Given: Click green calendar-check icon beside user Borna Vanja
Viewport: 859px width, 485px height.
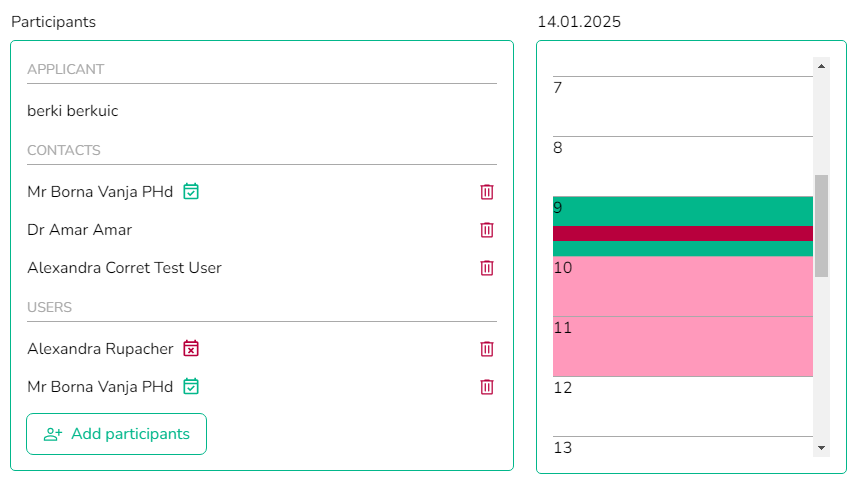Looking at the screenshot, I should pos(191,386).
